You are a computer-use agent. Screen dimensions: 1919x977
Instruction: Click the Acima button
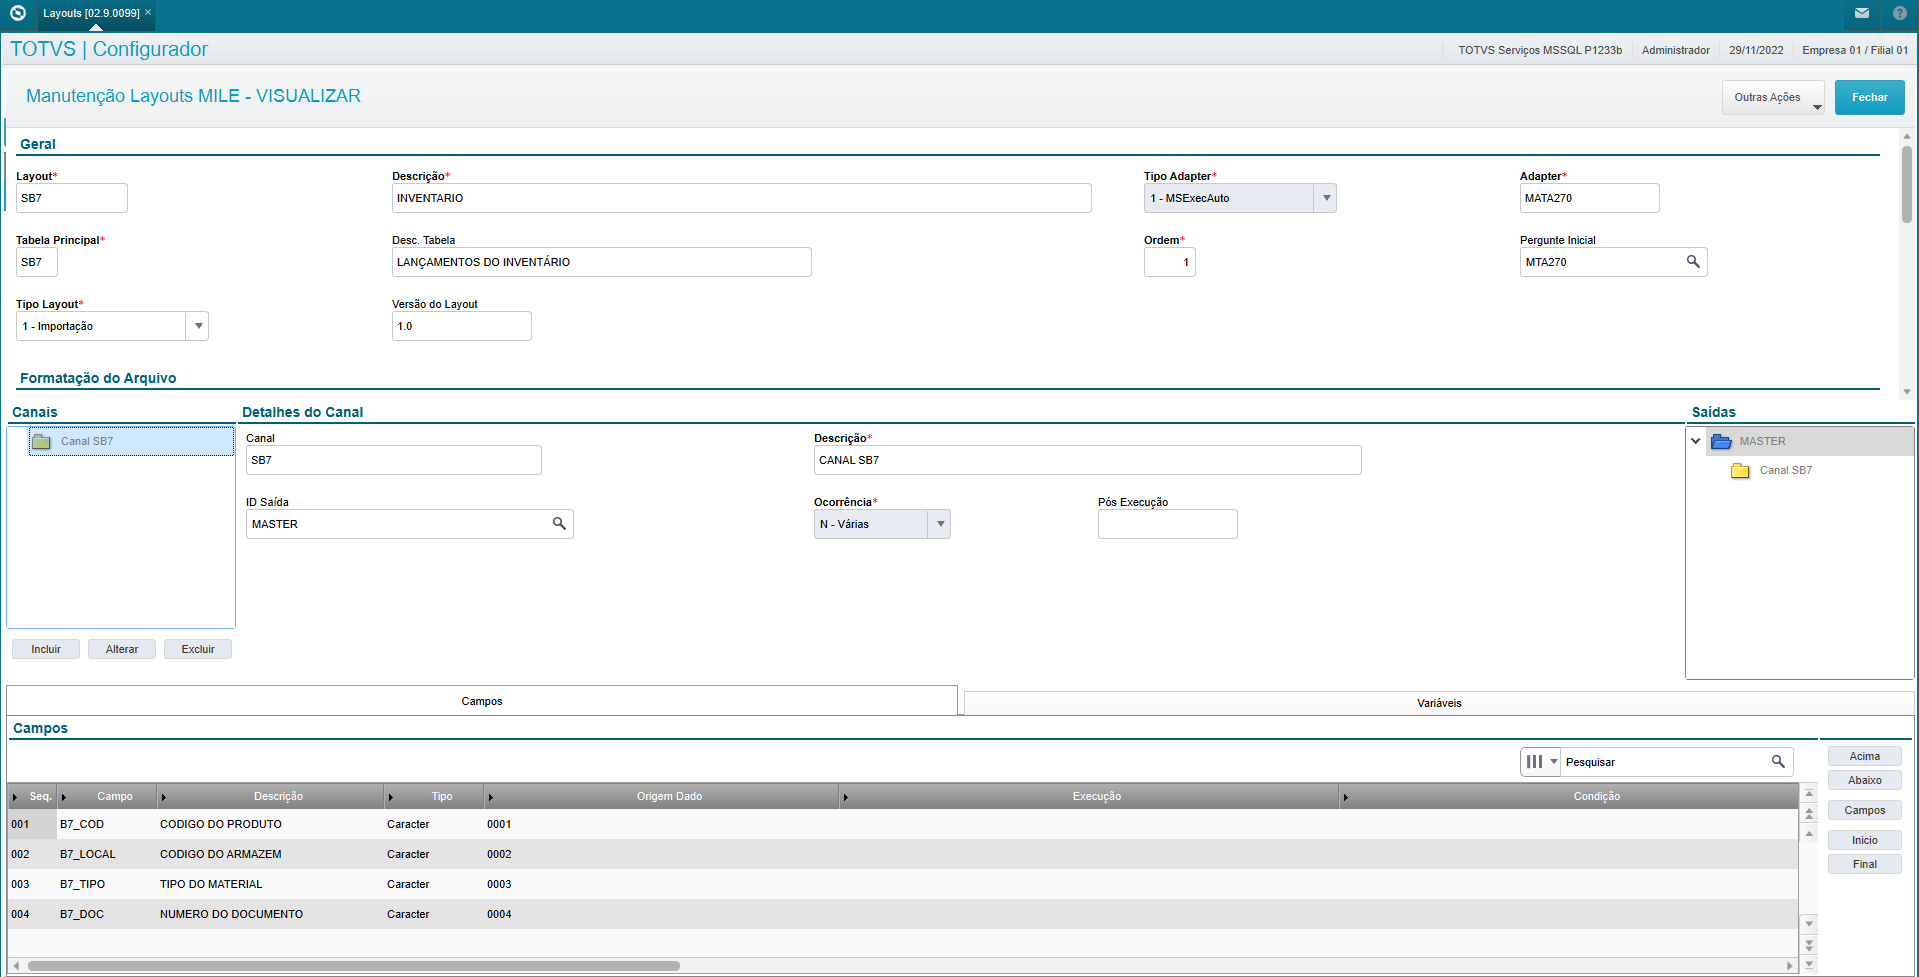click(x=1864, y=756)
